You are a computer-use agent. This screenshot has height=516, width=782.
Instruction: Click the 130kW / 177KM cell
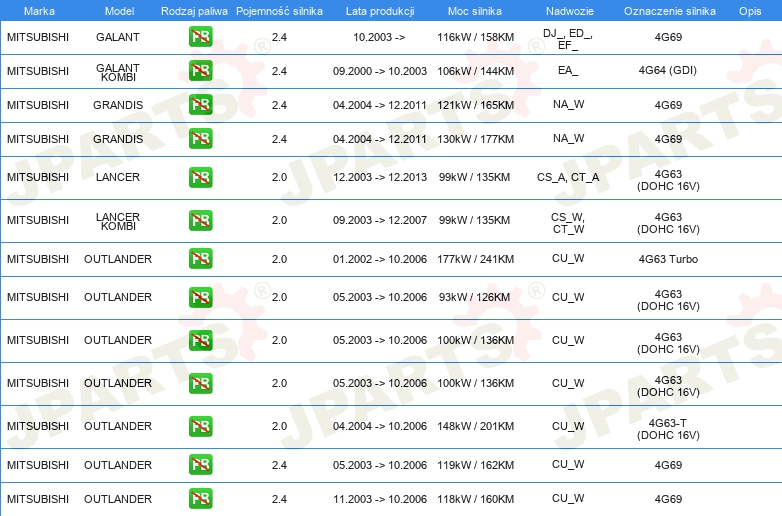pyautogui.click(x=475, y=139)
